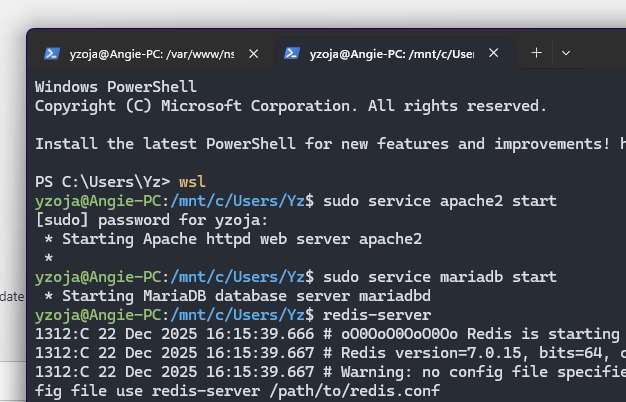Viewport: 626px width, 402px height.
Task: Click 'redis-server /path/to/redis.conf' text
Action: coord(296,390)
